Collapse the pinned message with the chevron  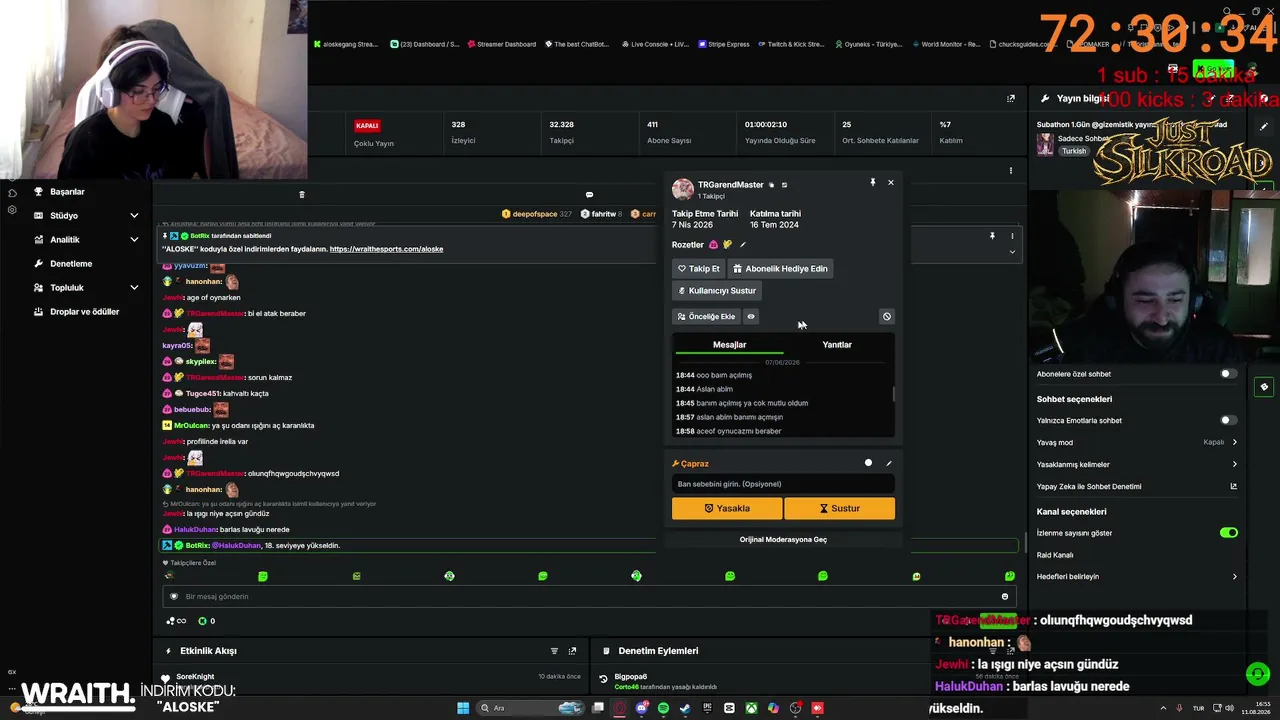(x=1012, y=251)
